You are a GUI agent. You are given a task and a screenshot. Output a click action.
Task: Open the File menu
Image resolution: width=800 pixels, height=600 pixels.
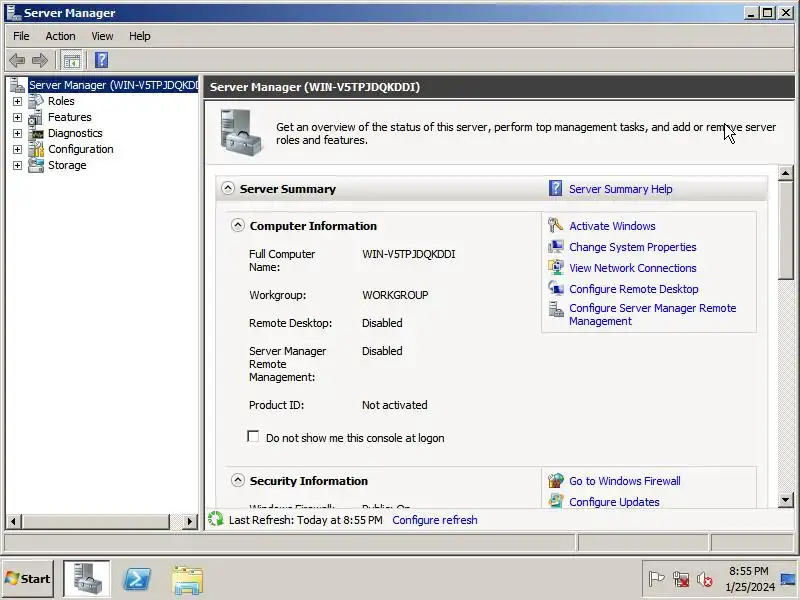tap(21, 36)
